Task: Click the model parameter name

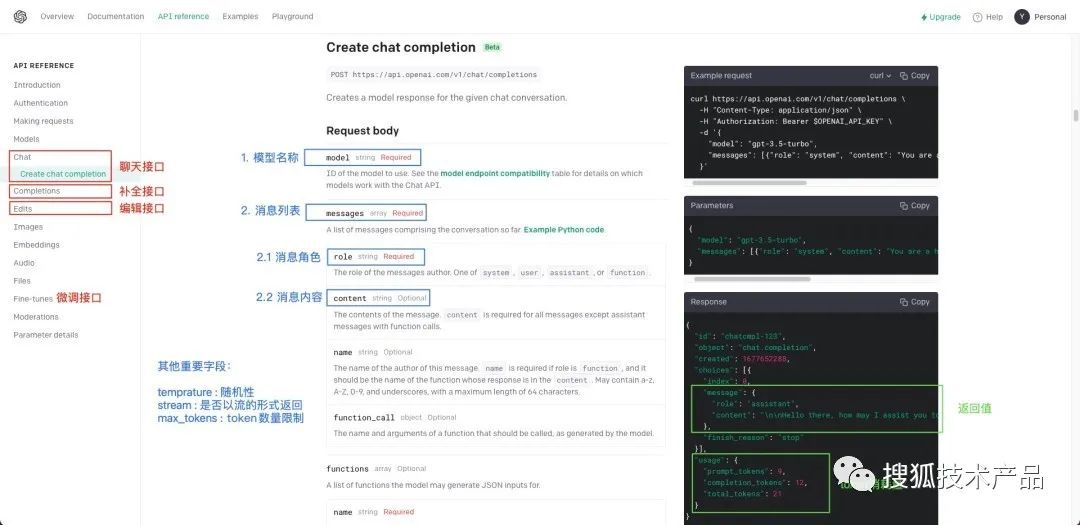Action: coord(338,158)
